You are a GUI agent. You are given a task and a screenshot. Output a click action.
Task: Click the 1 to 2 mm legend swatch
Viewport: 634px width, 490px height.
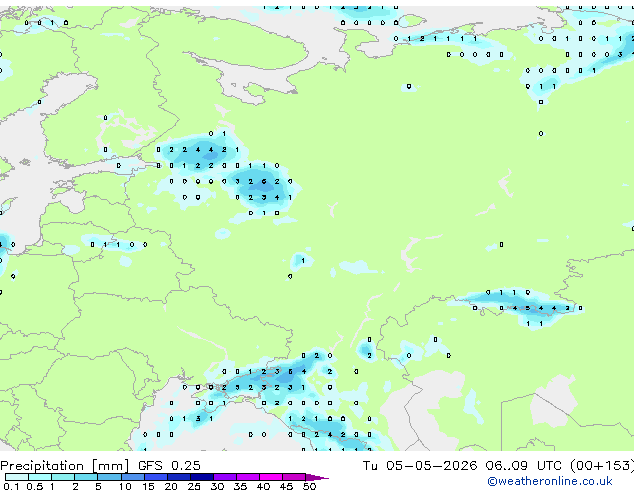pos(63,477)
